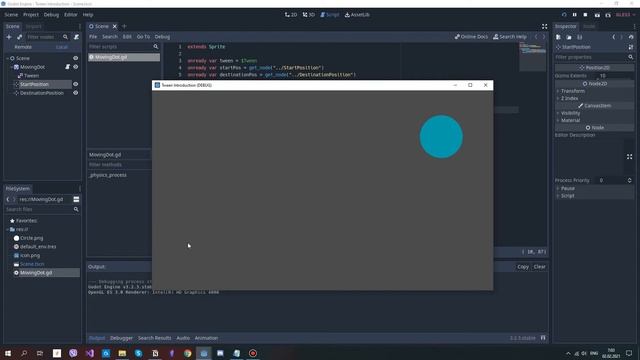The width and height of the screenshot is (640, 360).
Task: Open the Debug menu in top bar
Action: [51, 15]
